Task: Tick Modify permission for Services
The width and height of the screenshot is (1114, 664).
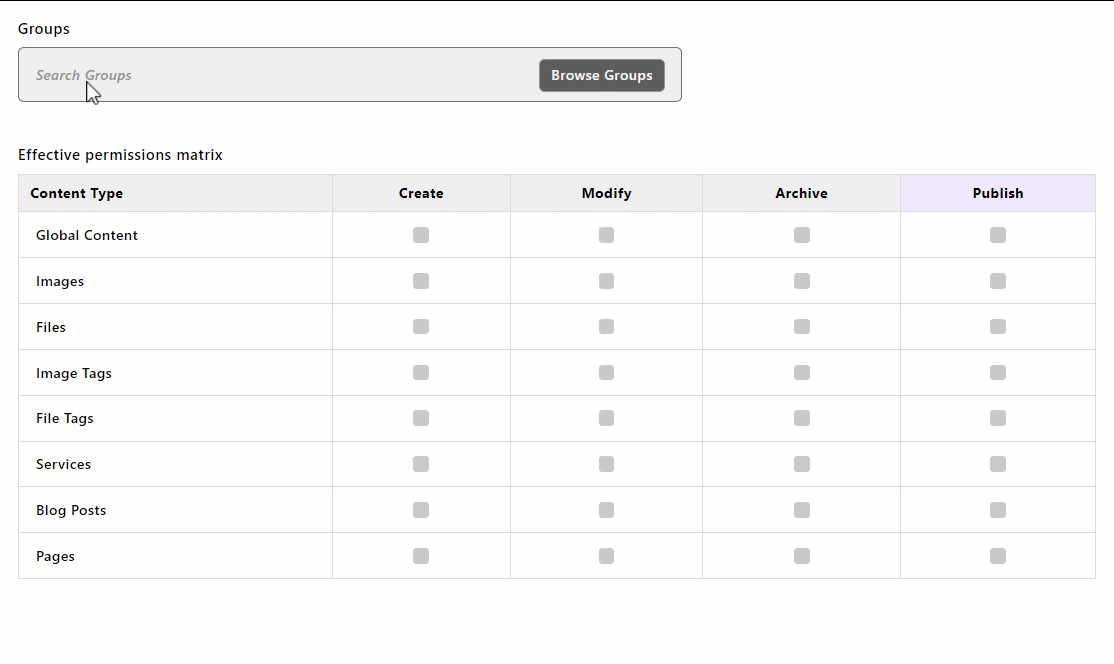Action: click(x=606, y=464)
